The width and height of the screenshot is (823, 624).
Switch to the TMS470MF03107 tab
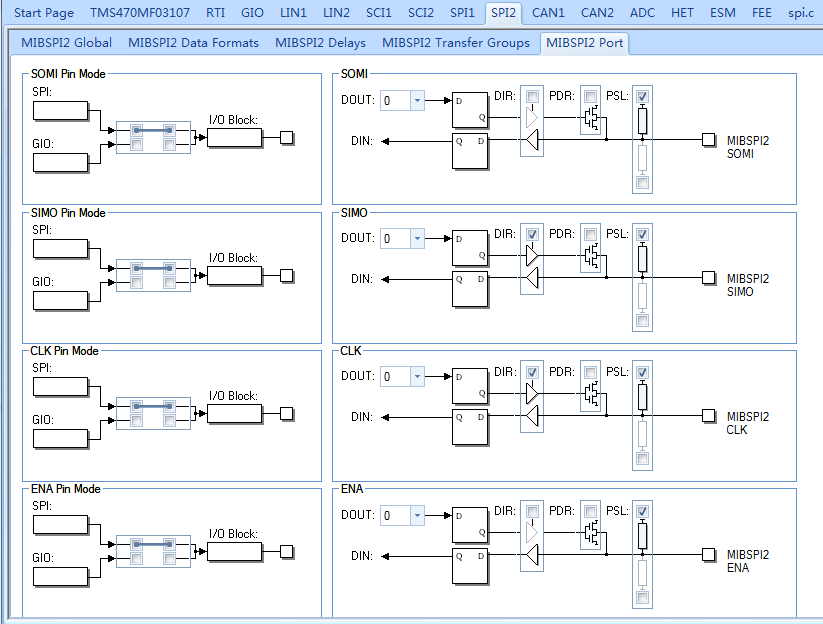point(140,13)
